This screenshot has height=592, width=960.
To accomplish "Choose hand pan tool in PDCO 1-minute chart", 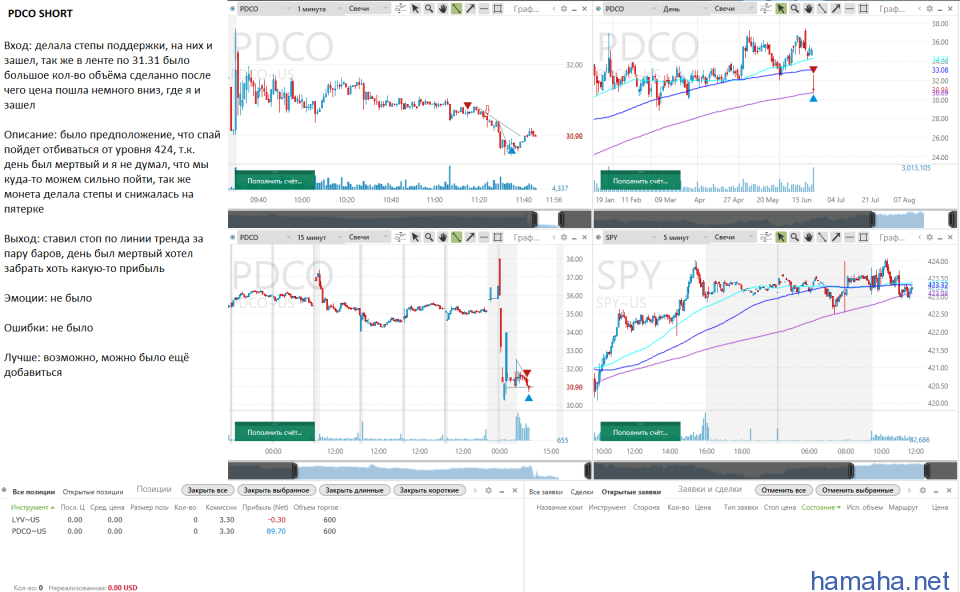I will click(x=443, y=9).
